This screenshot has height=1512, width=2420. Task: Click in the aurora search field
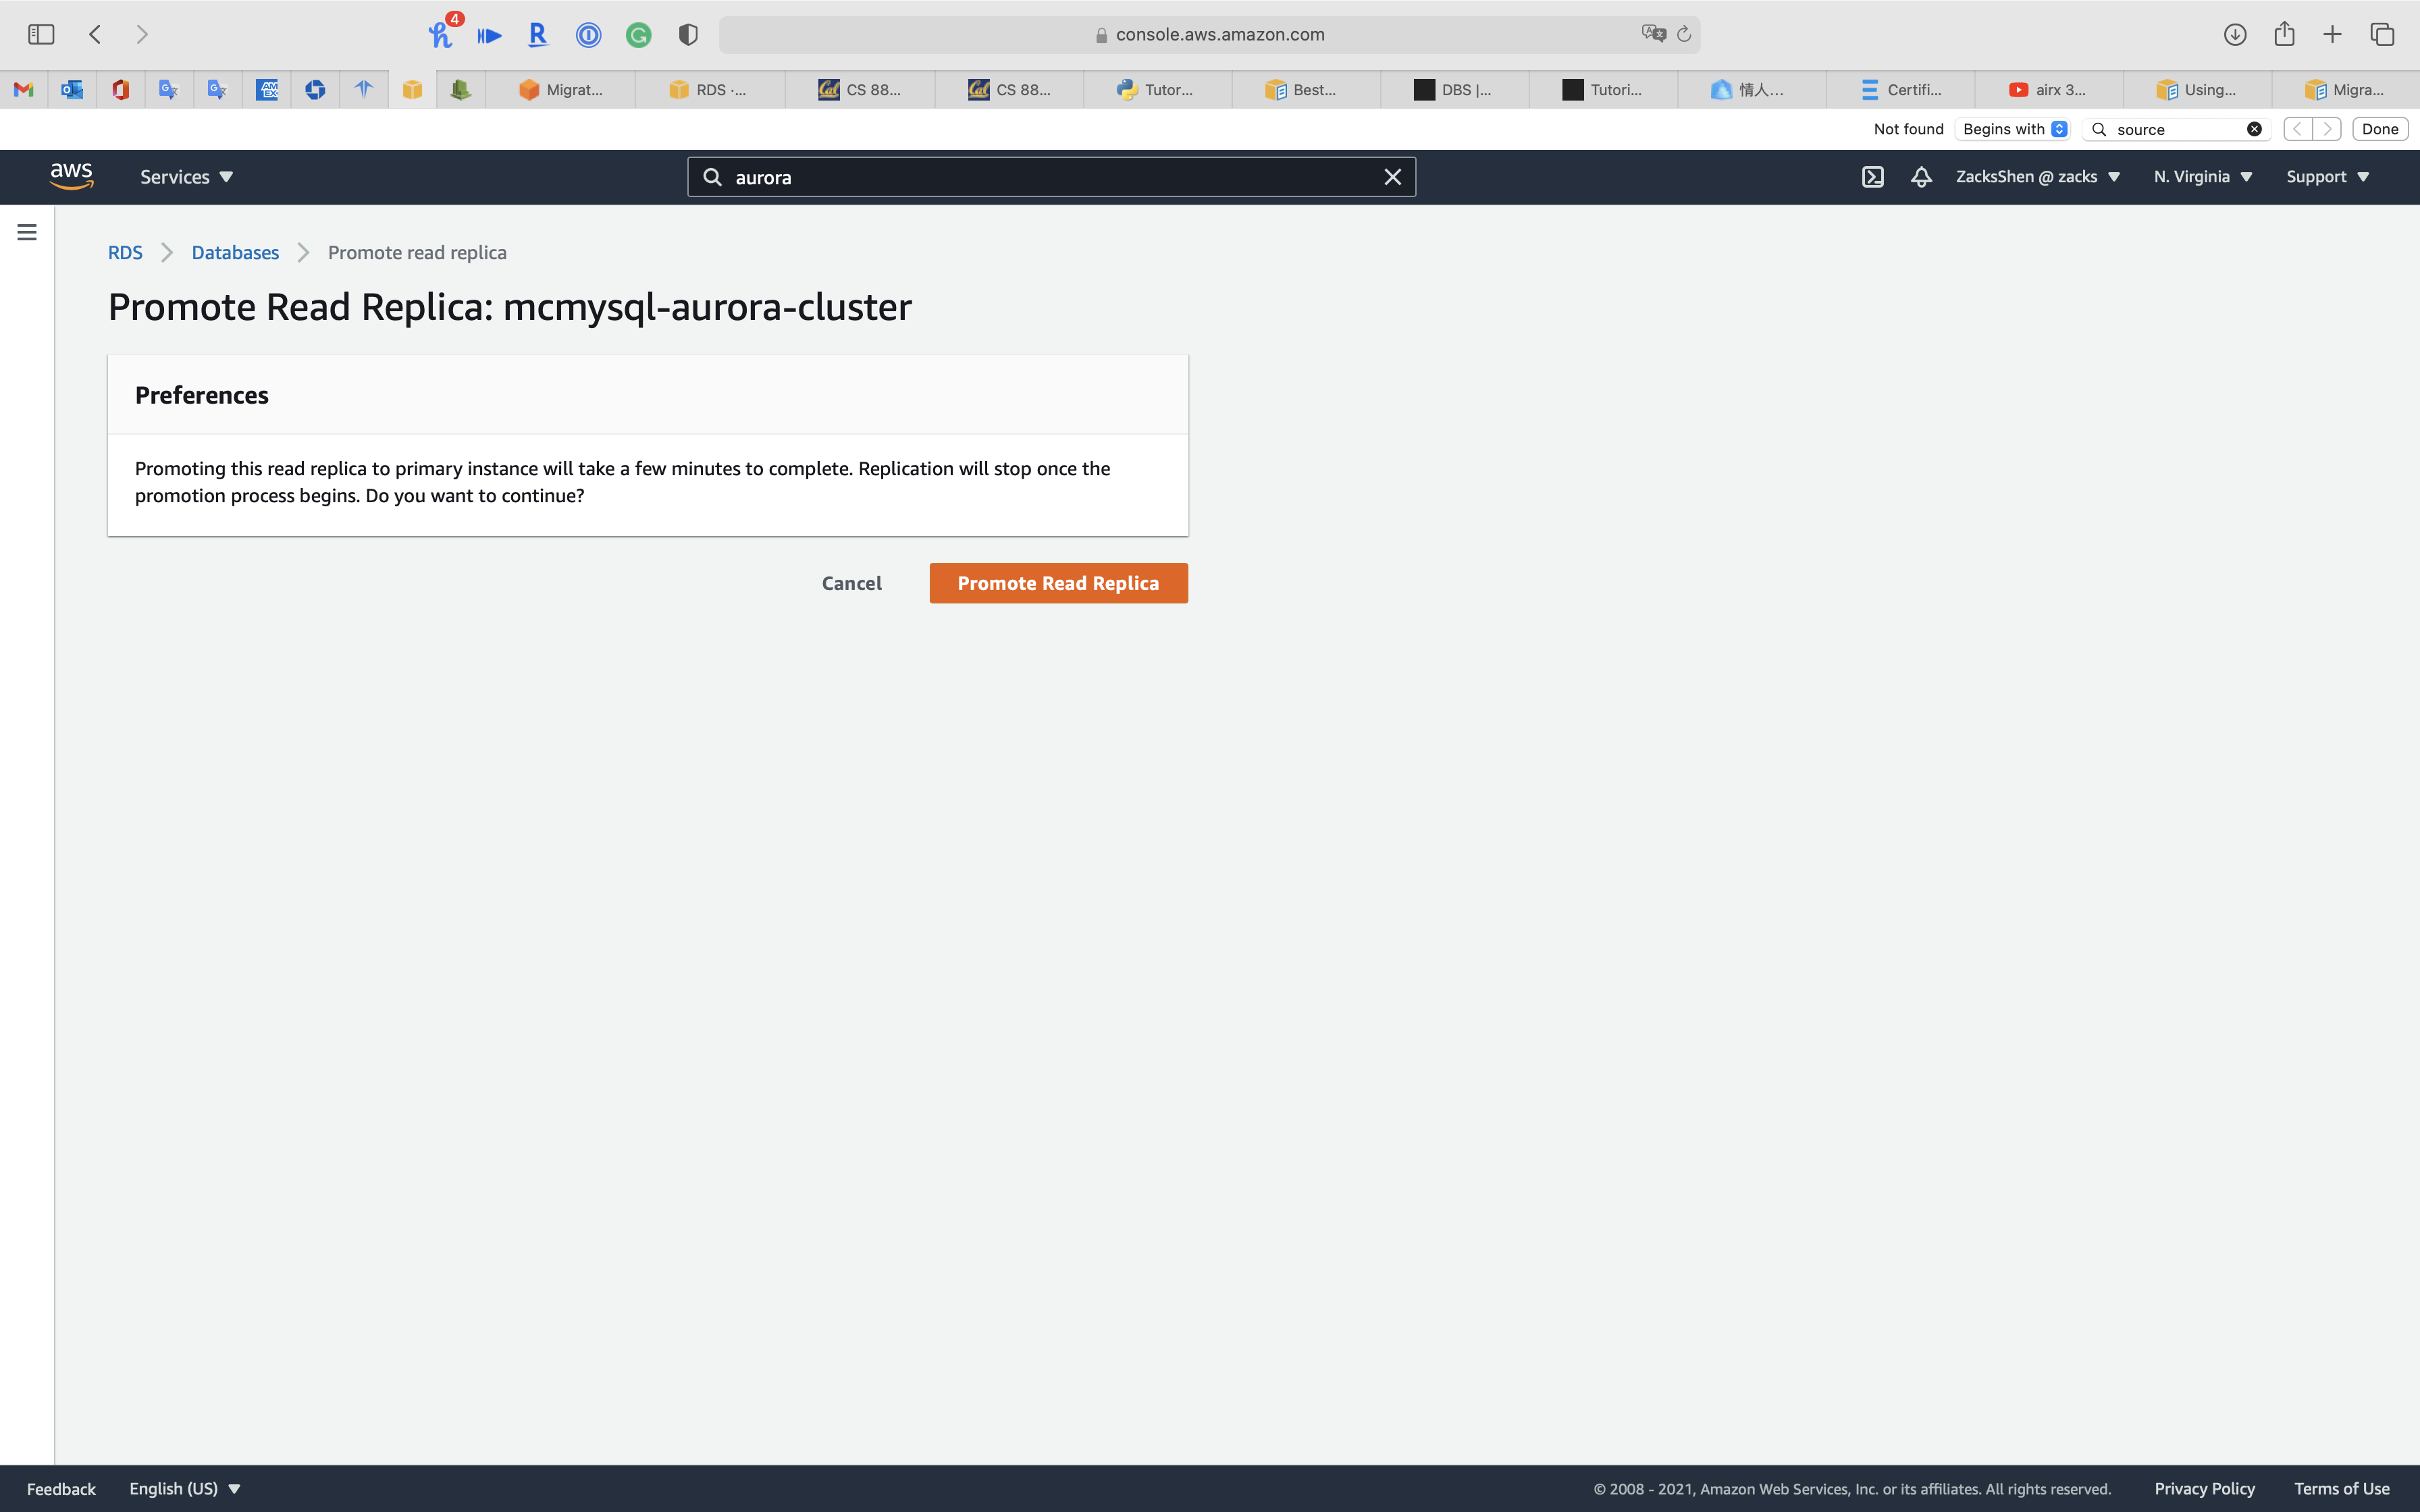click(1050, 177)
